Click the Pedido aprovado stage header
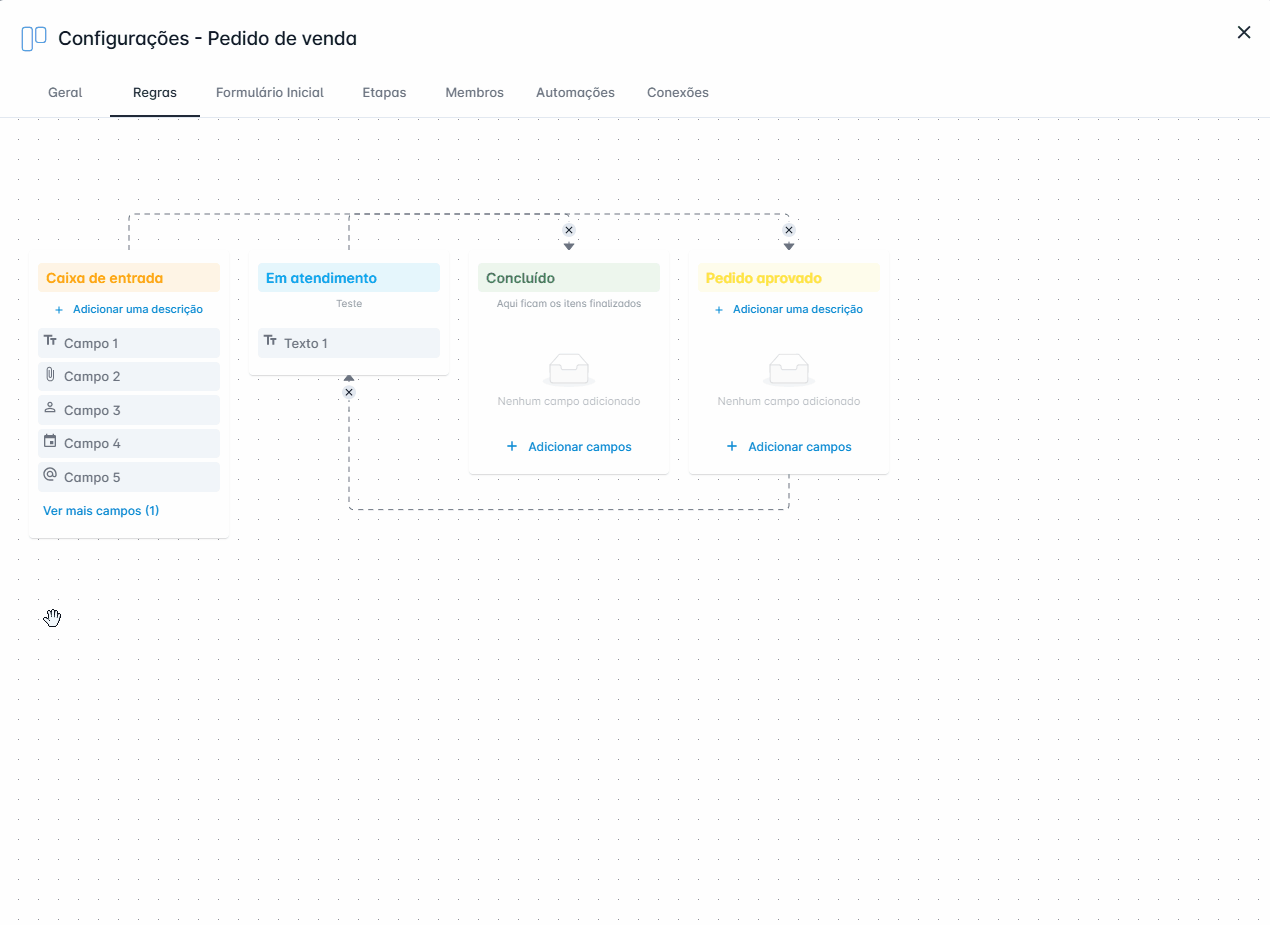 tap(789, 278)
